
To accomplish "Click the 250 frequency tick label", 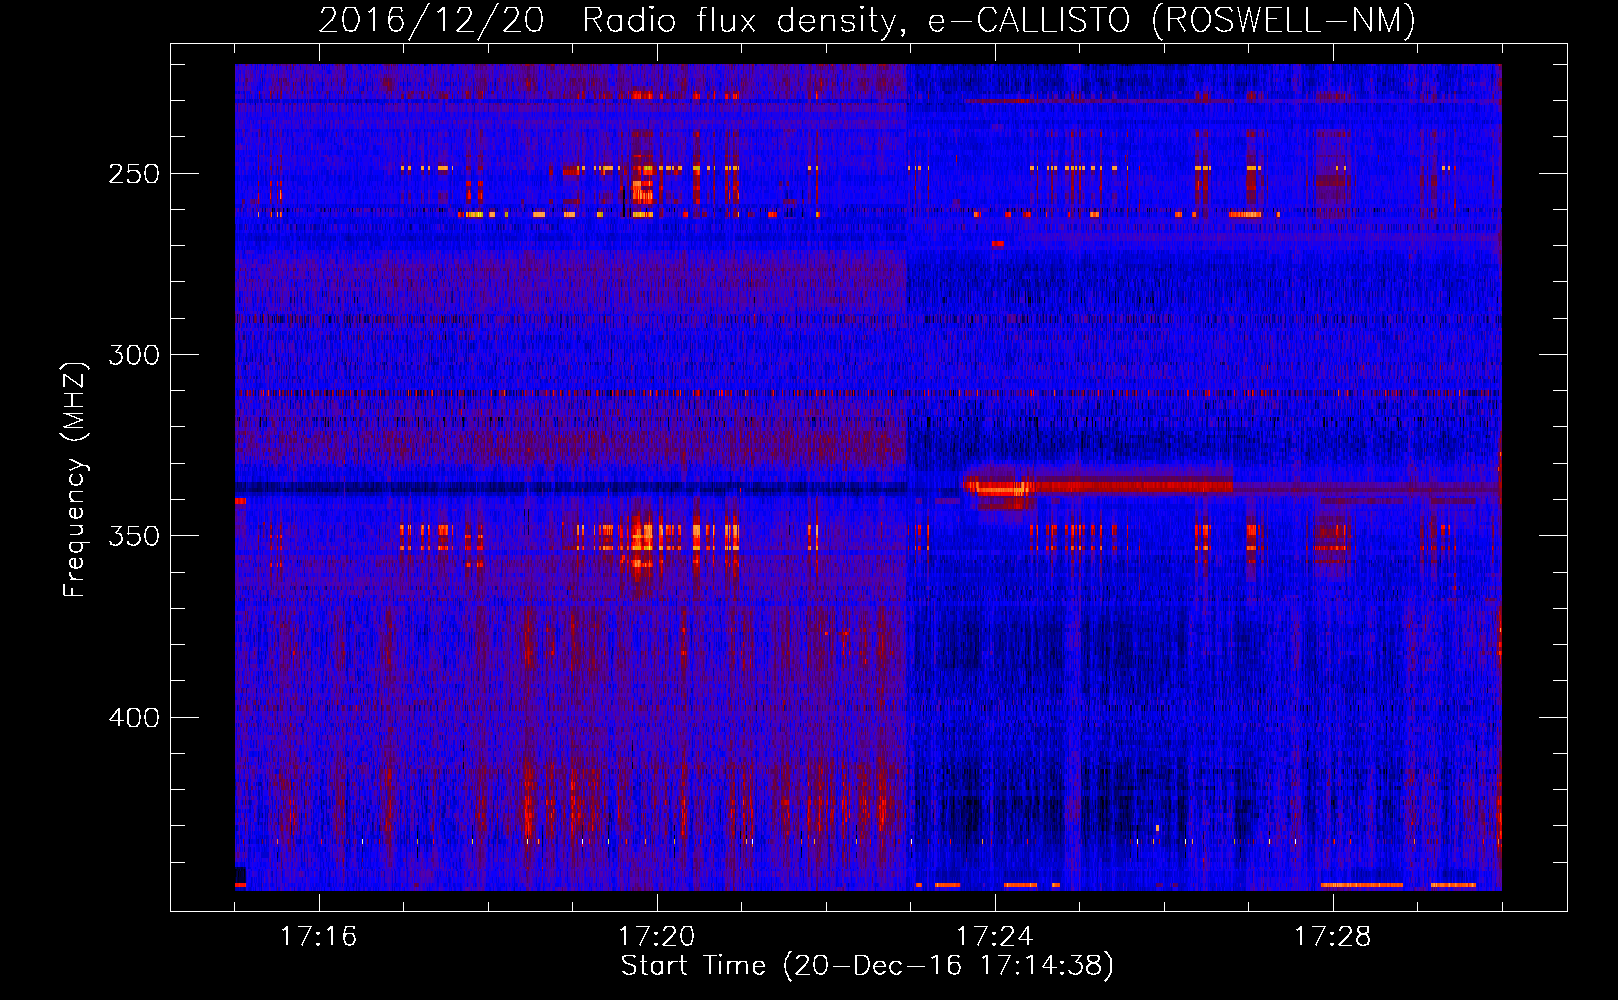I will 134,174.
